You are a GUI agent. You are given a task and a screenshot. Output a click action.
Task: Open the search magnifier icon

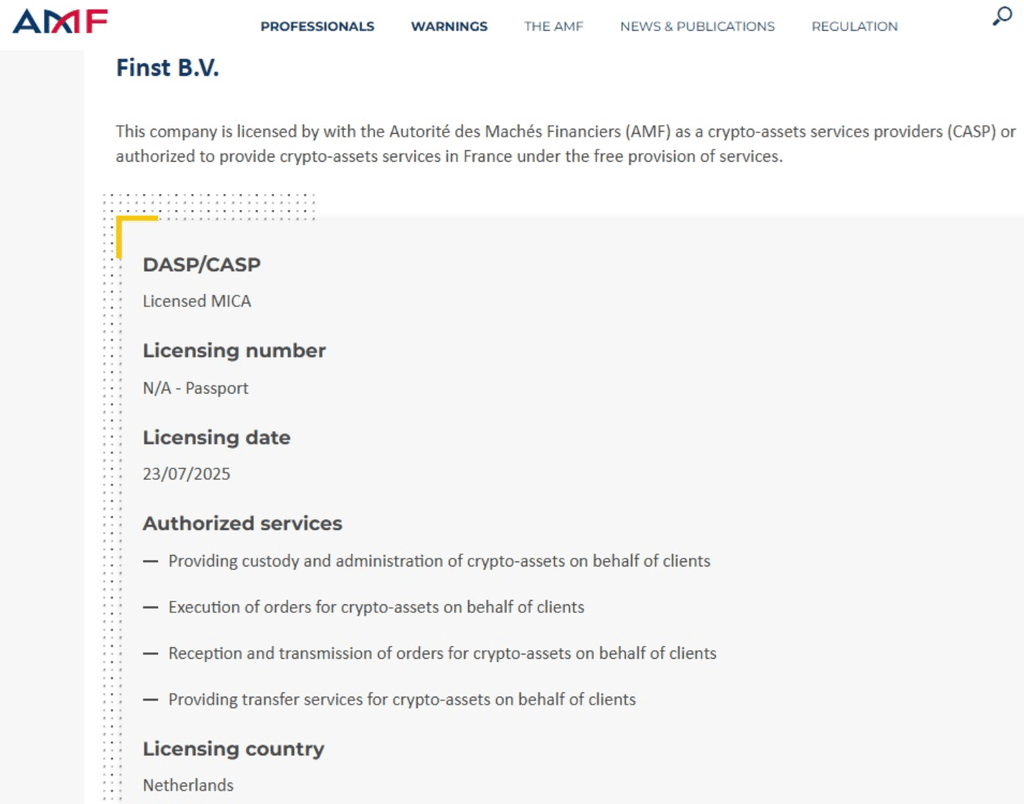click(x=1001, y=17)
